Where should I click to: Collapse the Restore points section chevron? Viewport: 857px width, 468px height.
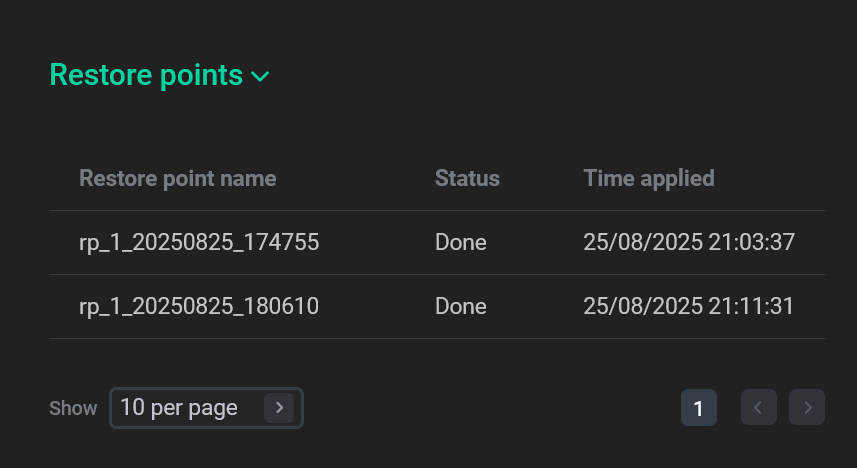[x=261, y=77]
